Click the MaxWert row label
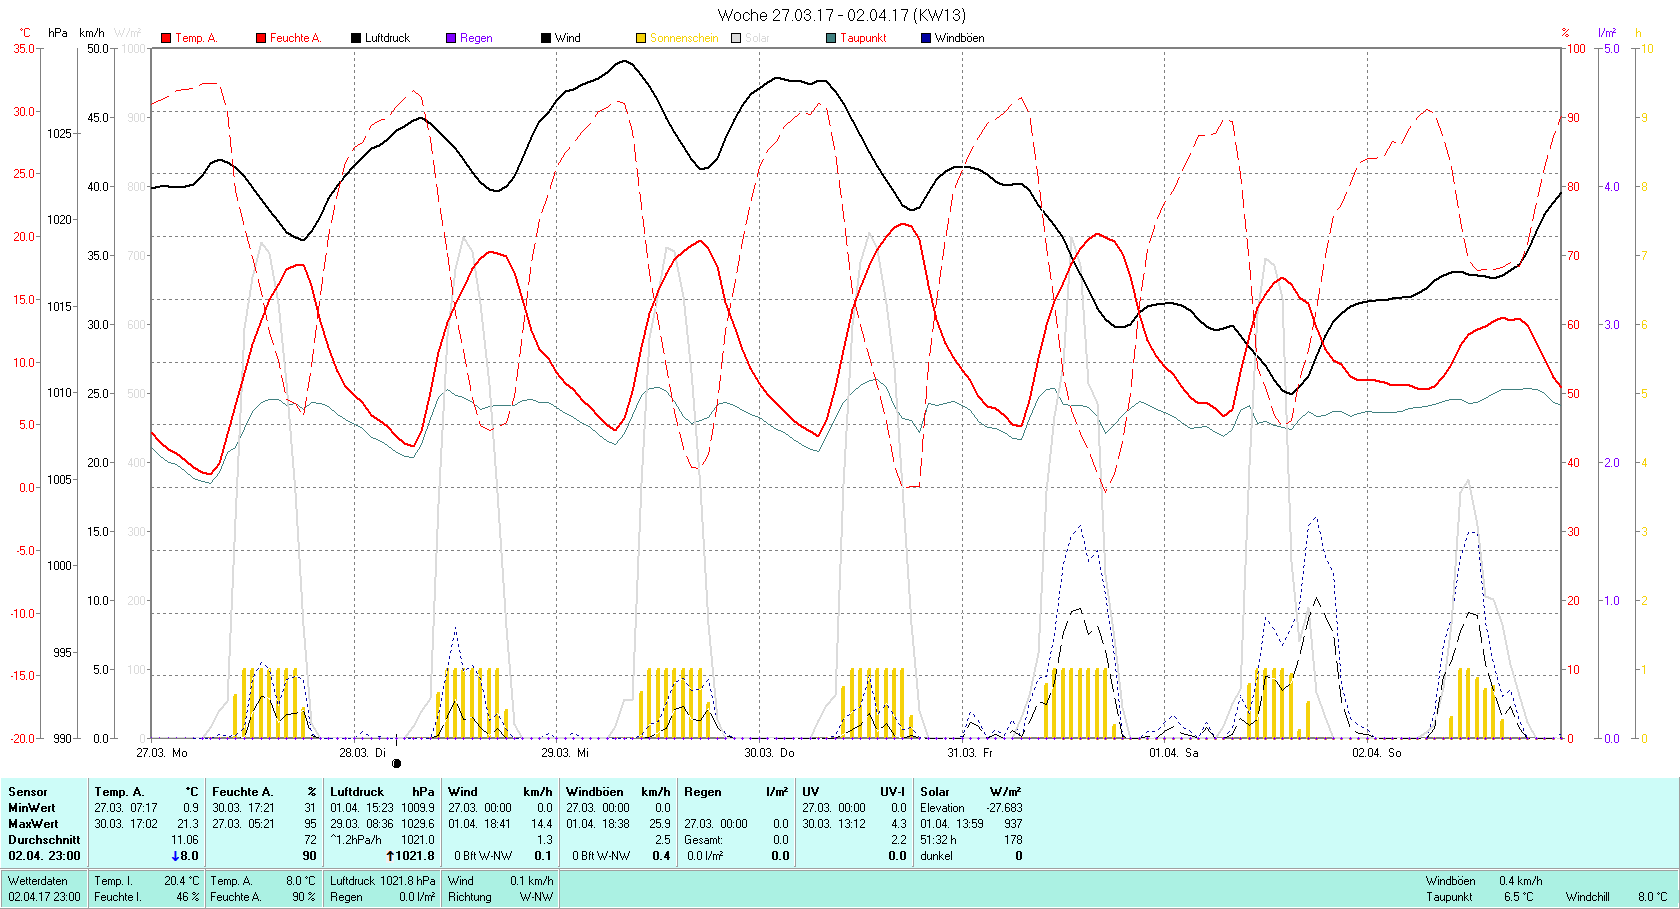 [x=33, y=824]
